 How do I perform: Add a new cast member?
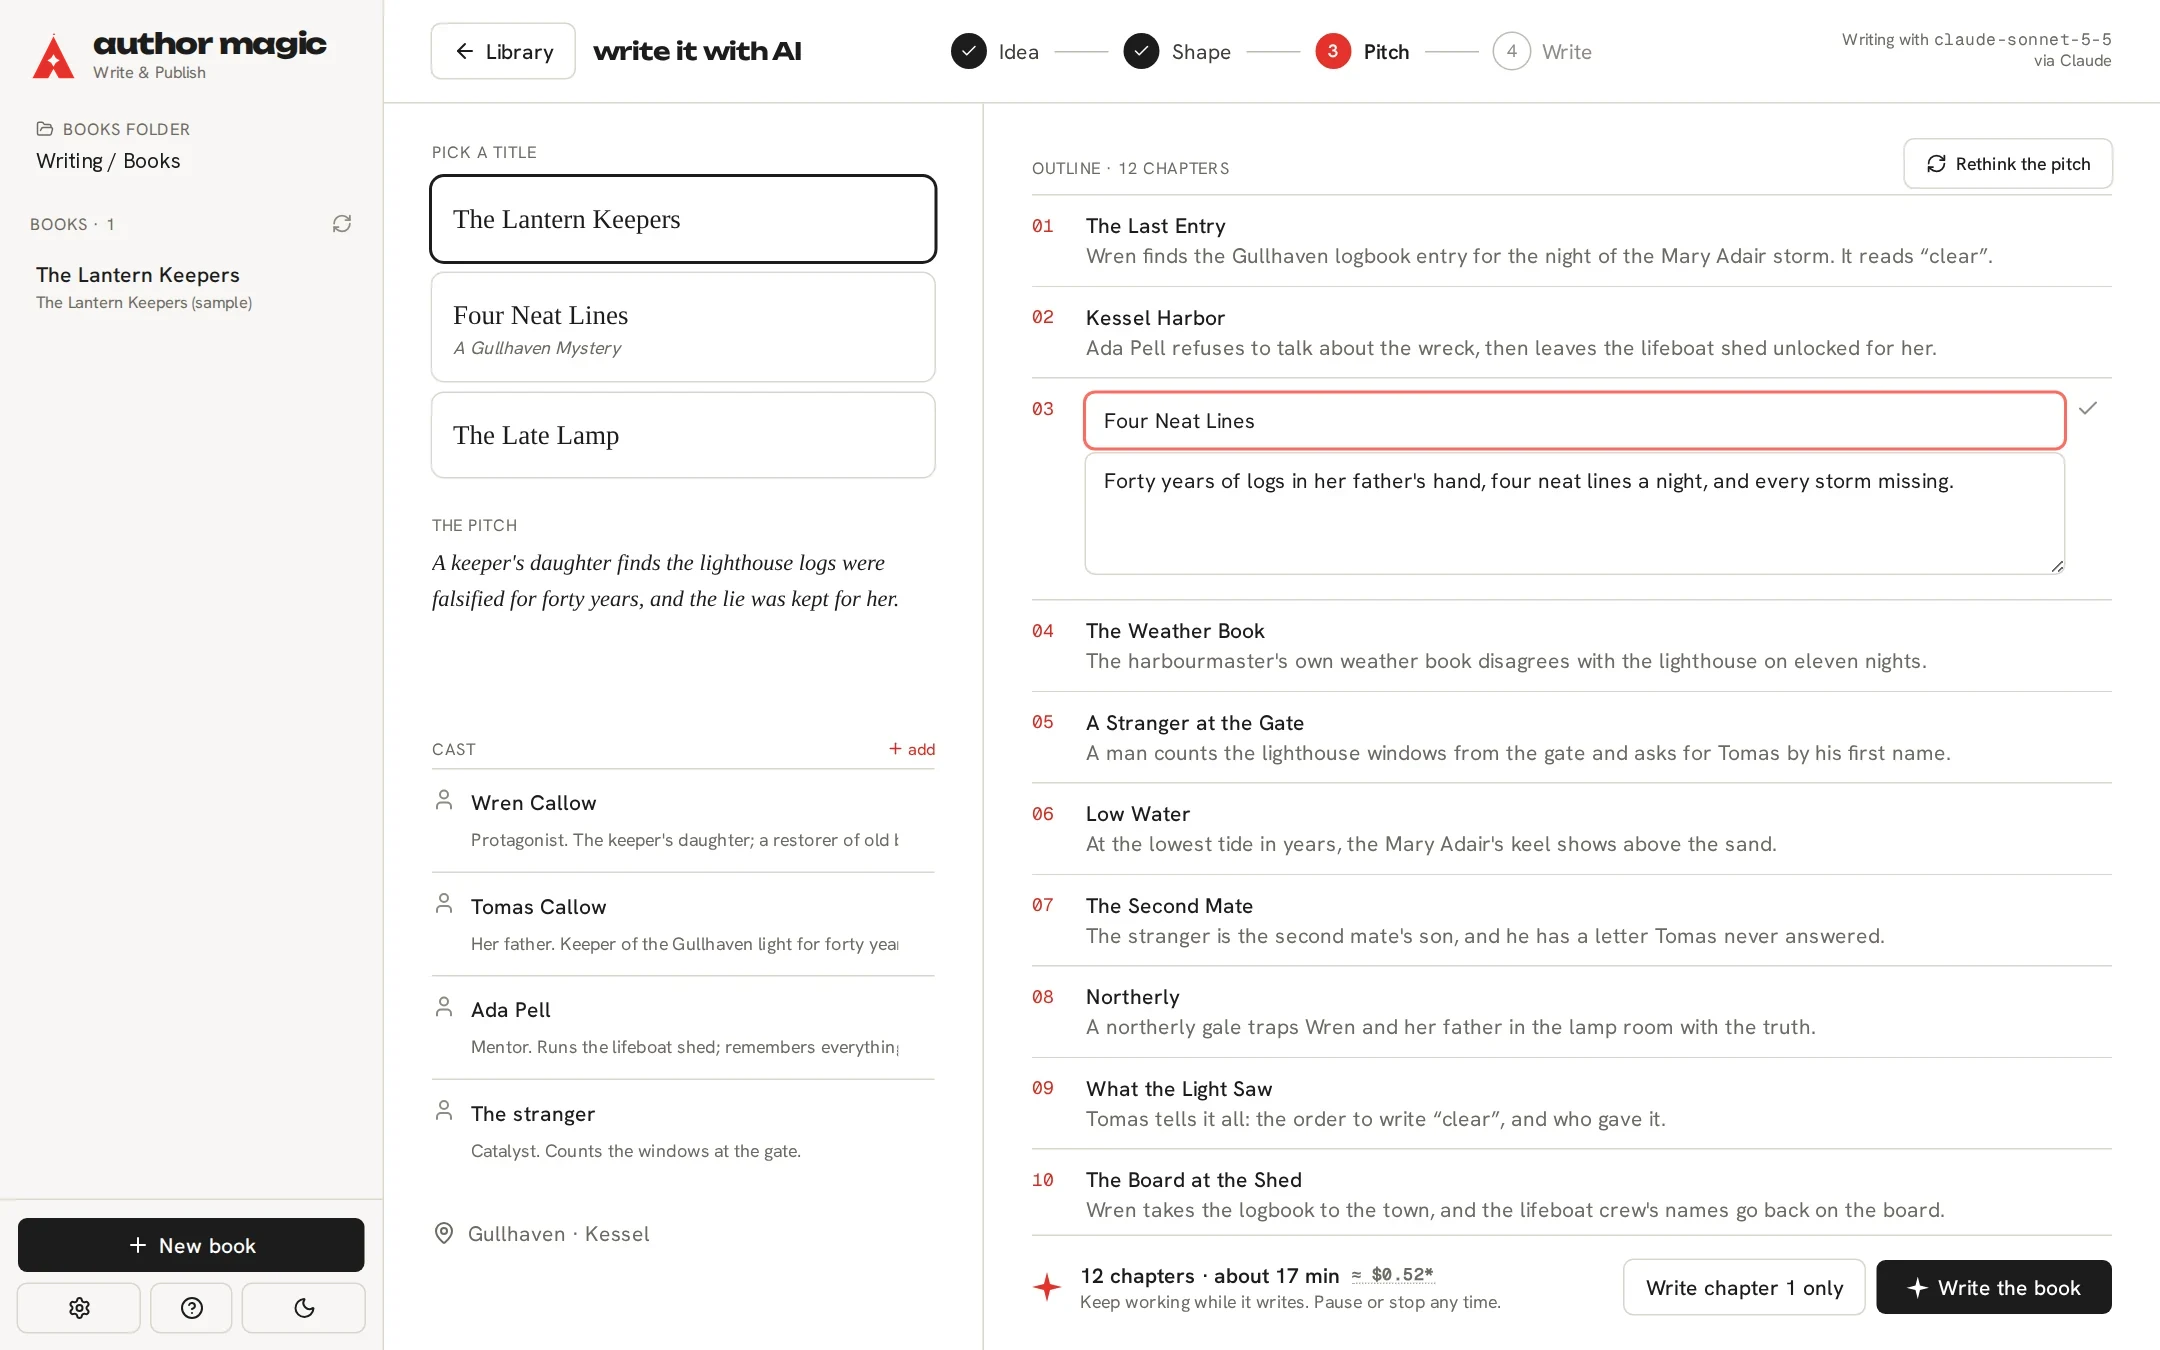[912, 749]
